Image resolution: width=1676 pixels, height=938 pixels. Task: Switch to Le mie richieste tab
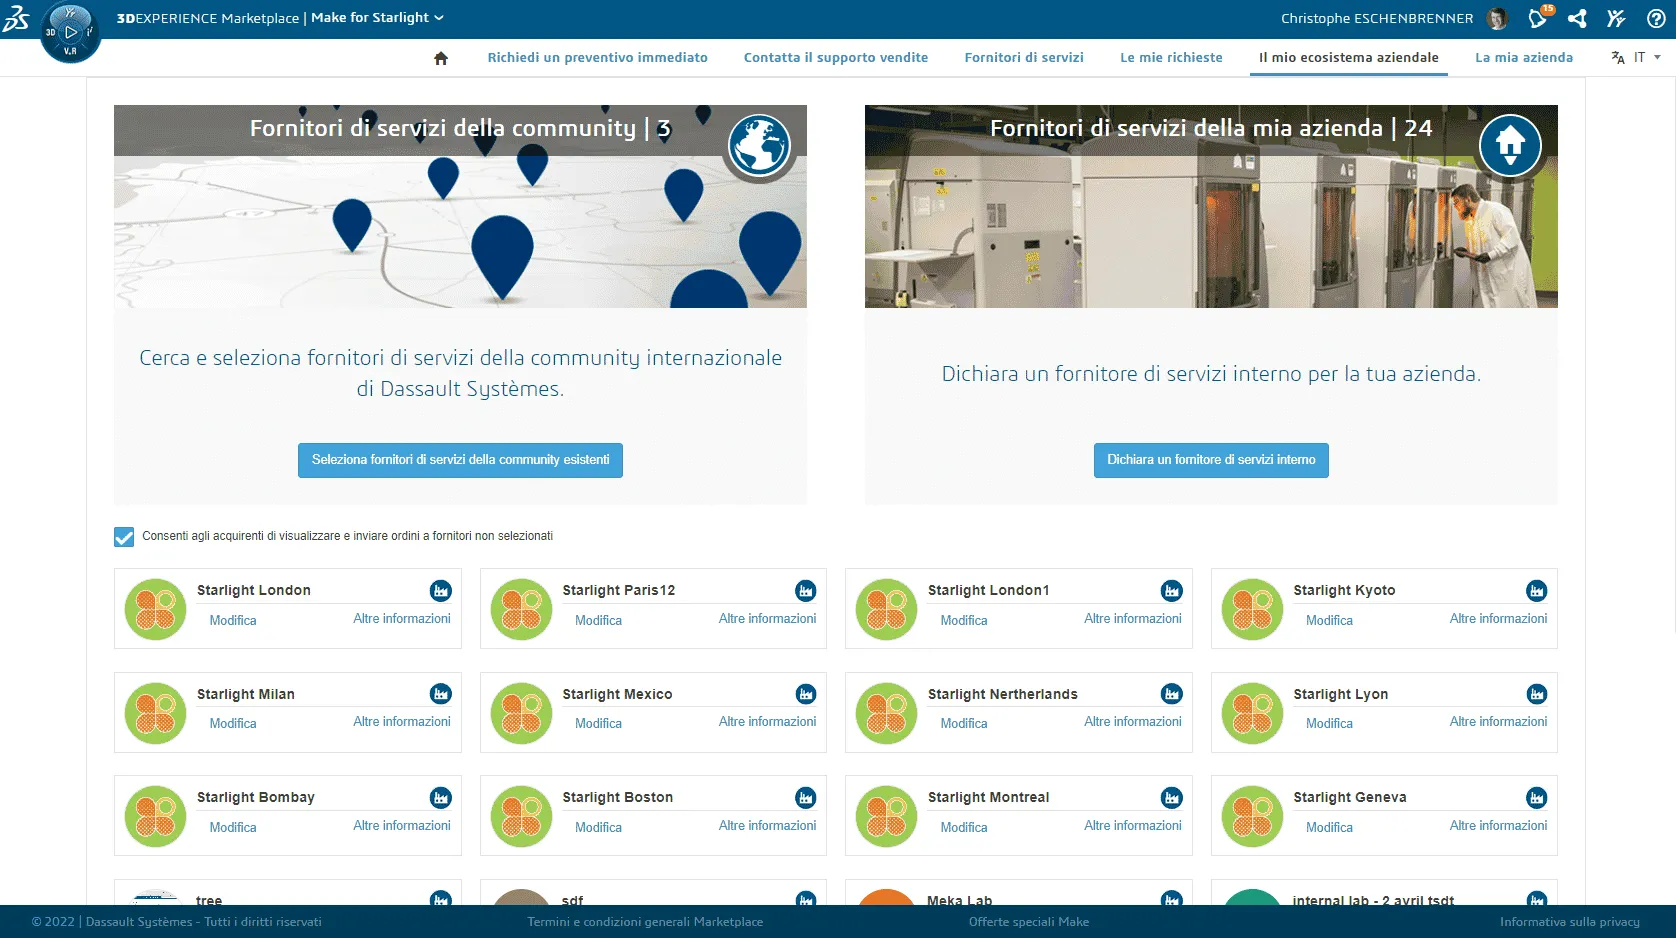pos(1171,58)
